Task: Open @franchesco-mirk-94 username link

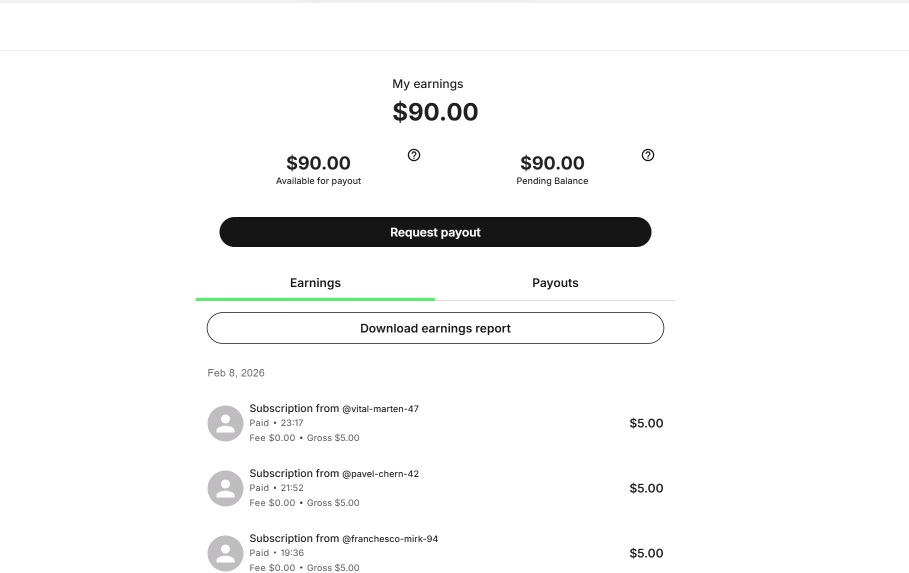Action: (390, 539)
